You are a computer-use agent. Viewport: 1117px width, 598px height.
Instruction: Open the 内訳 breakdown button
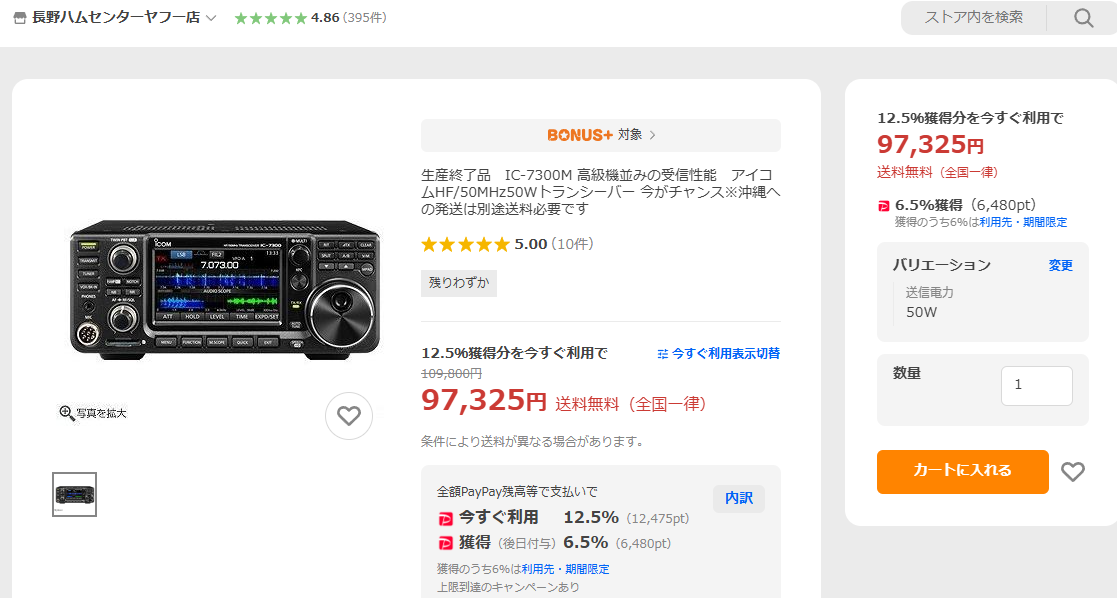click(x=738, y=498)
